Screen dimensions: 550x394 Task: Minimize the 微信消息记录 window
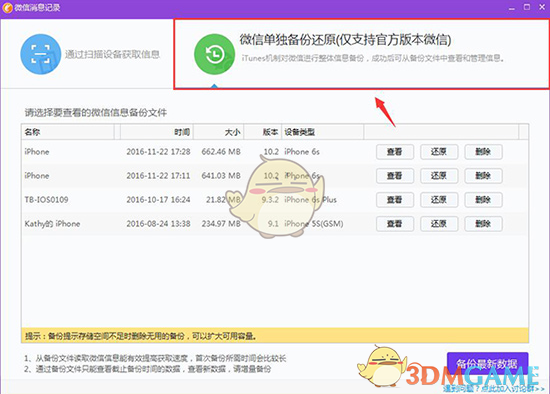[512, 7]
